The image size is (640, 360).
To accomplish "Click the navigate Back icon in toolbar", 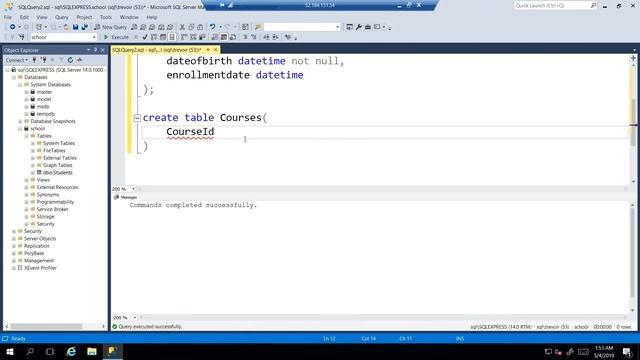I will click(13, 27).
